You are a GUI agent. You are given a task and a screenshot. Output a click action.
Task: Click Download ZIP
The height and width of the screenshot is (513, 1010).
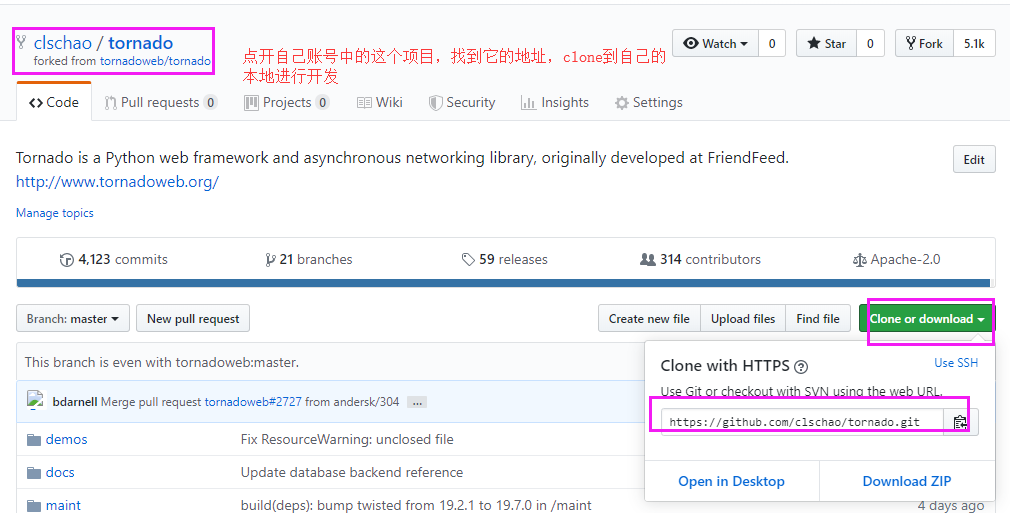click(x=907, y=481)
